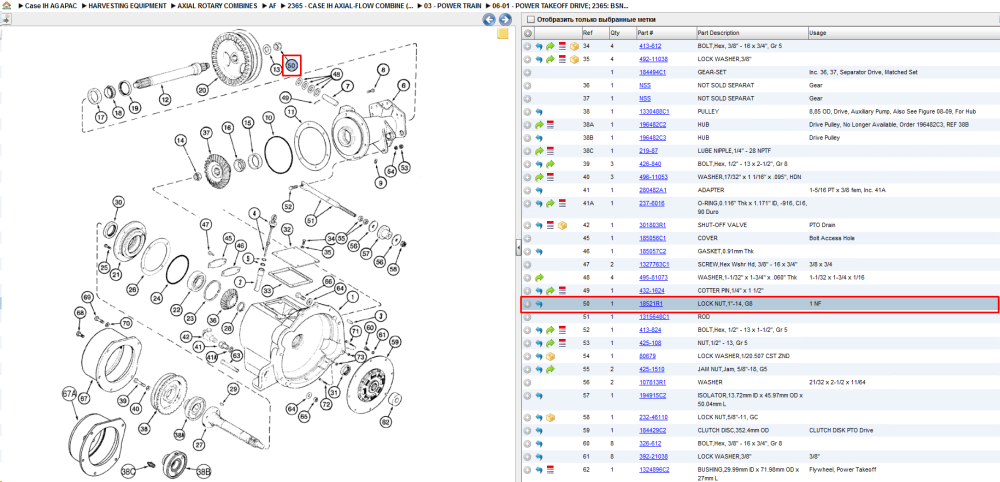Open part number link 237-6016
Image resolution: width=1000 pixels, height=482 pixels.
(651, 203)
